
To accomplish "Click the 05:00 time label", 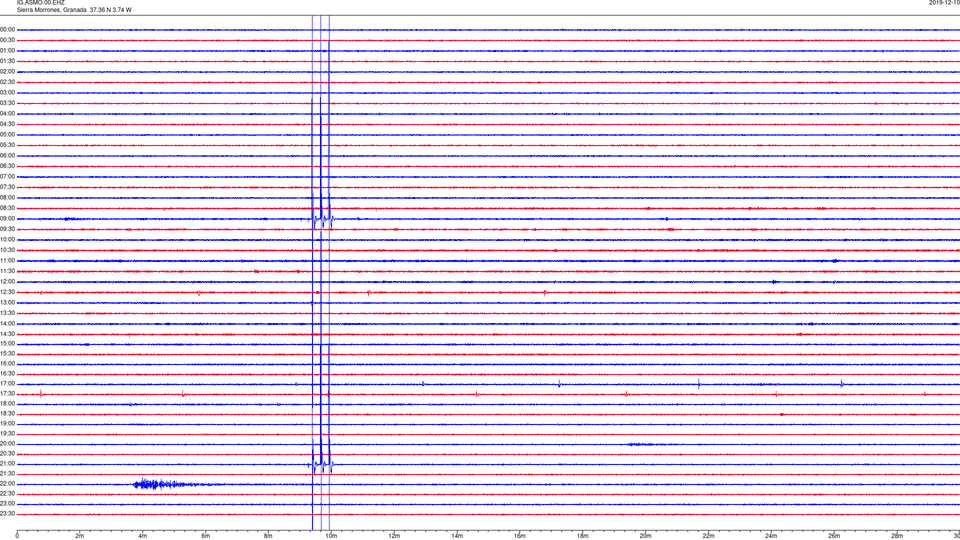I will tap(7, 135).
